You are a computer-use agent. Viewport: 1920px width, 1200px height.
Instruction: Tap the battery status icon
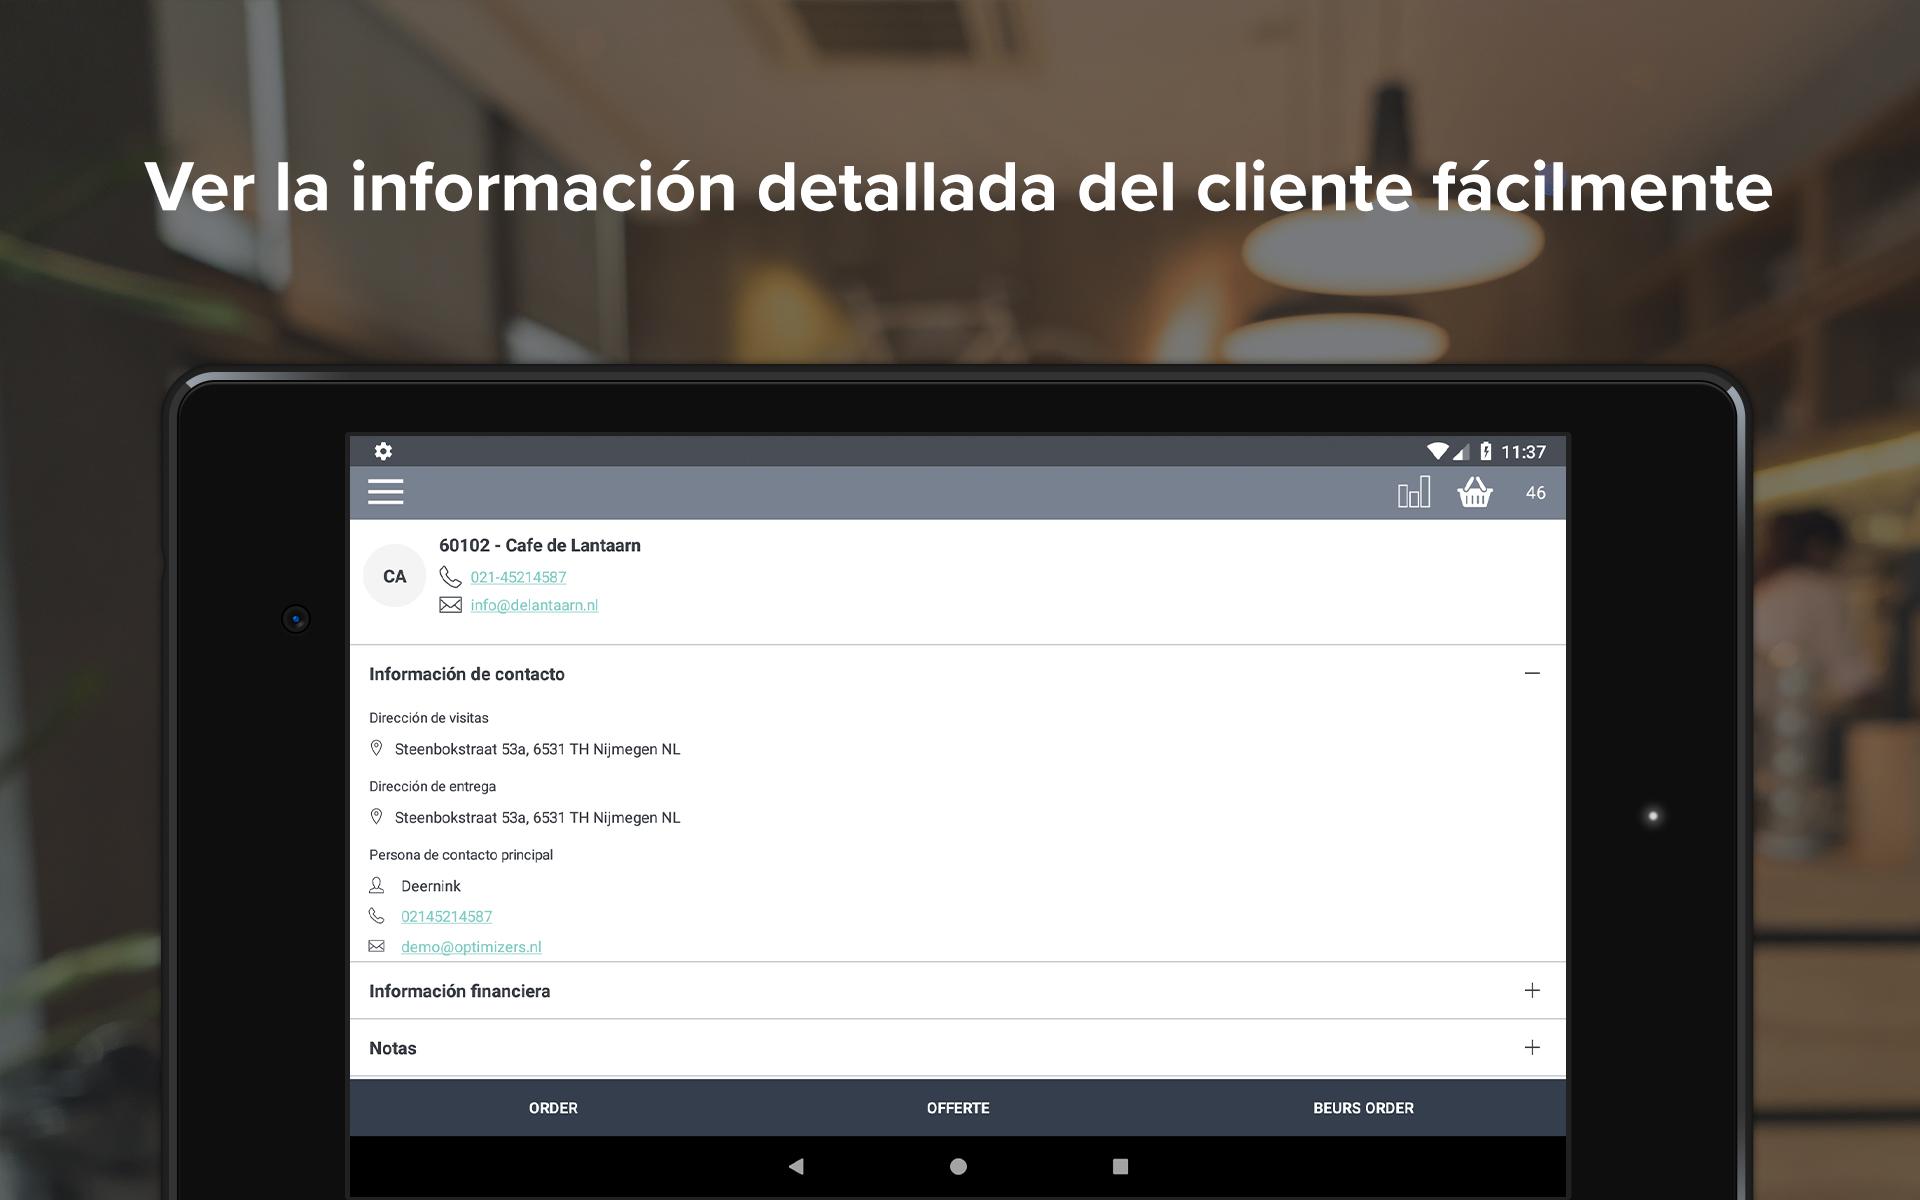(x=1486, y=451)
